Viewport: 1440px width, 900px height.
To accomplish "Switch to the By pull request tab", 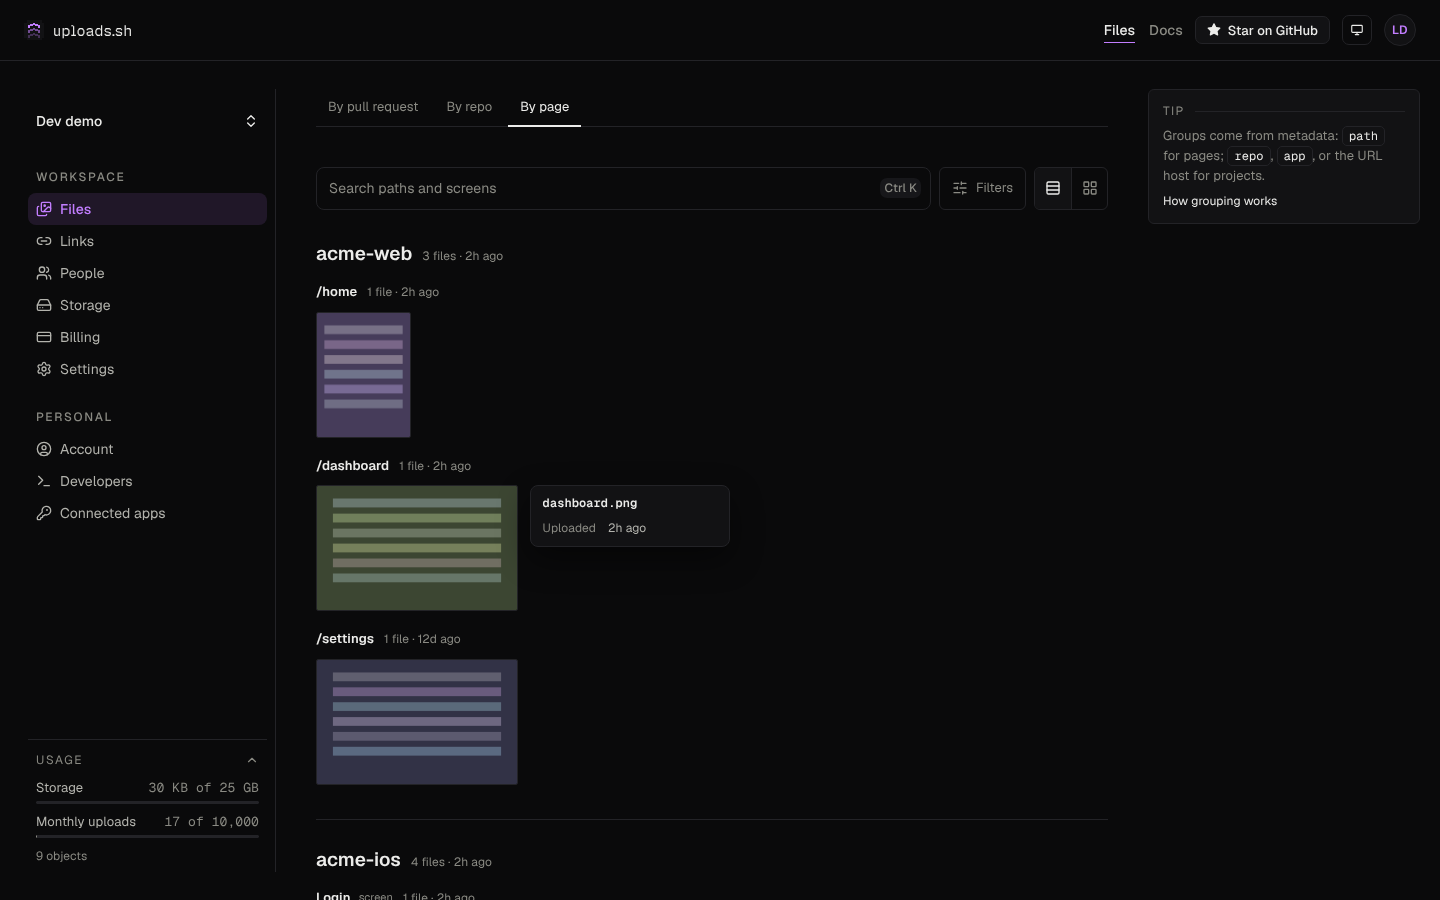I will [x=373, y=107].
